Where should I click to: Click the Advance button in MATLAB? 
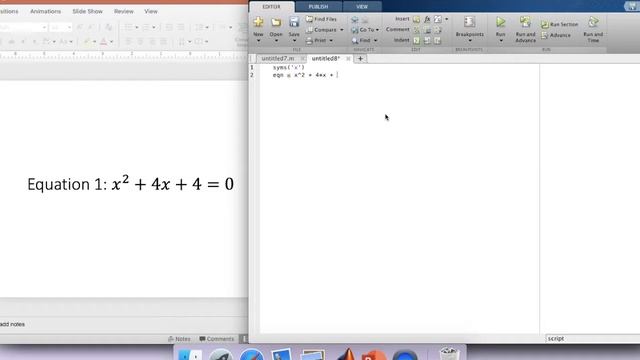tap(556, 36)
